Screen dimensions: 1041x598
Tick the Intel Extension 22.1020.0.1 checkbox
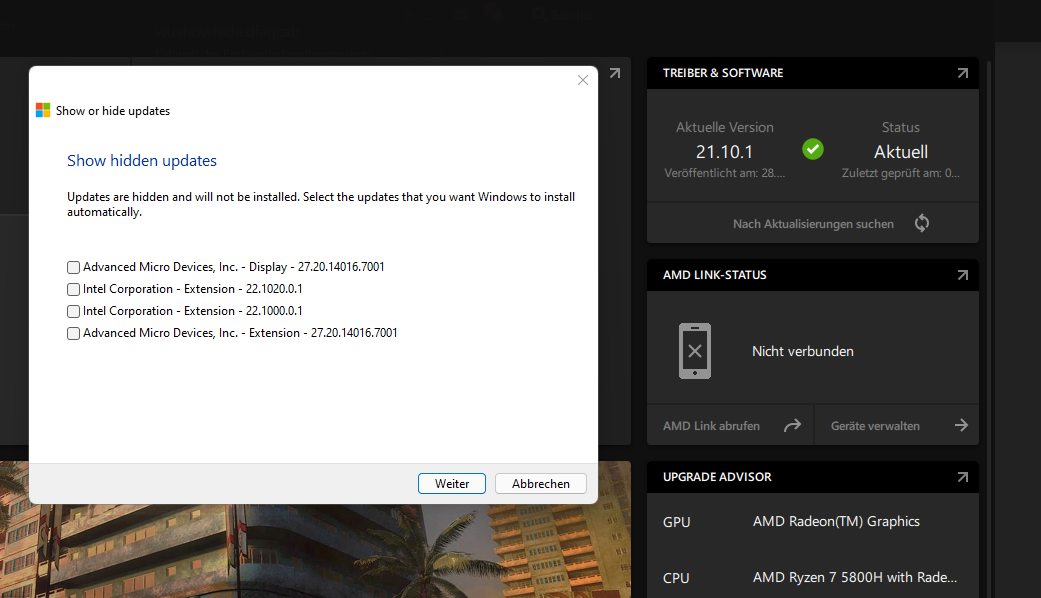[x=73, y=289]
